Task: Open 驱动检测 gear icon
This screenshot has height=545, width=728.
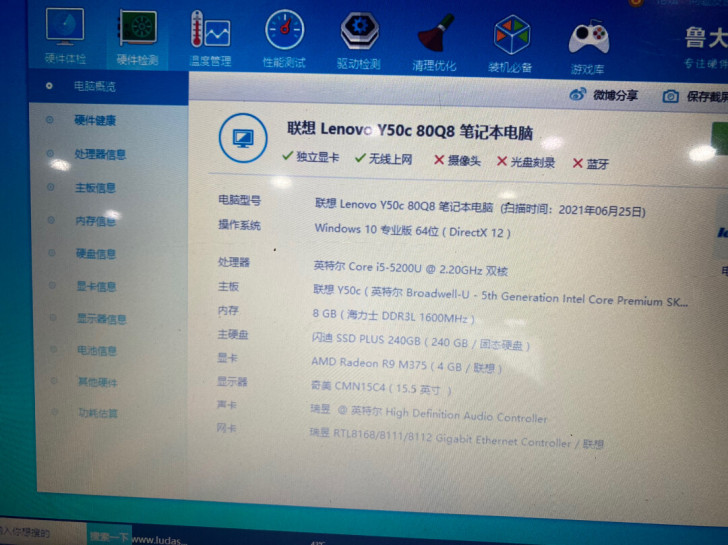Action: pos(359,42)
